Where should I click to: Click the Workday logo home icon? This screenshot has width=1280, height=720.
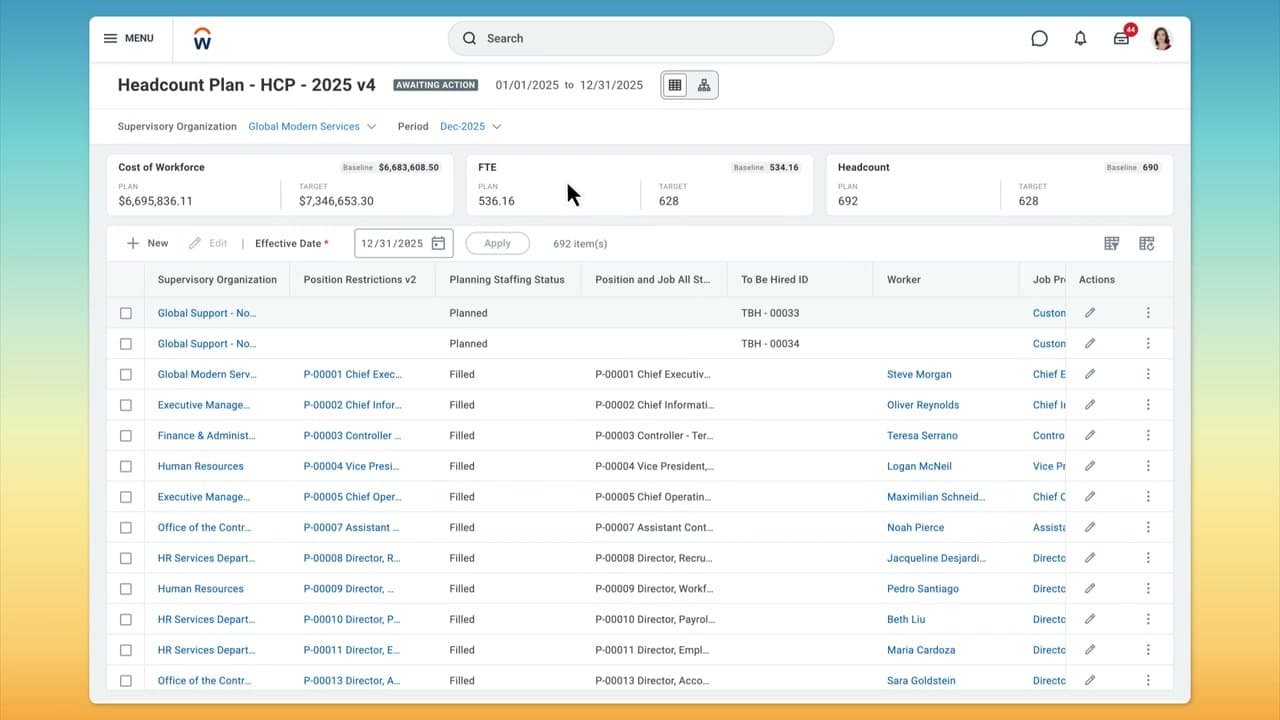[202, 39]
